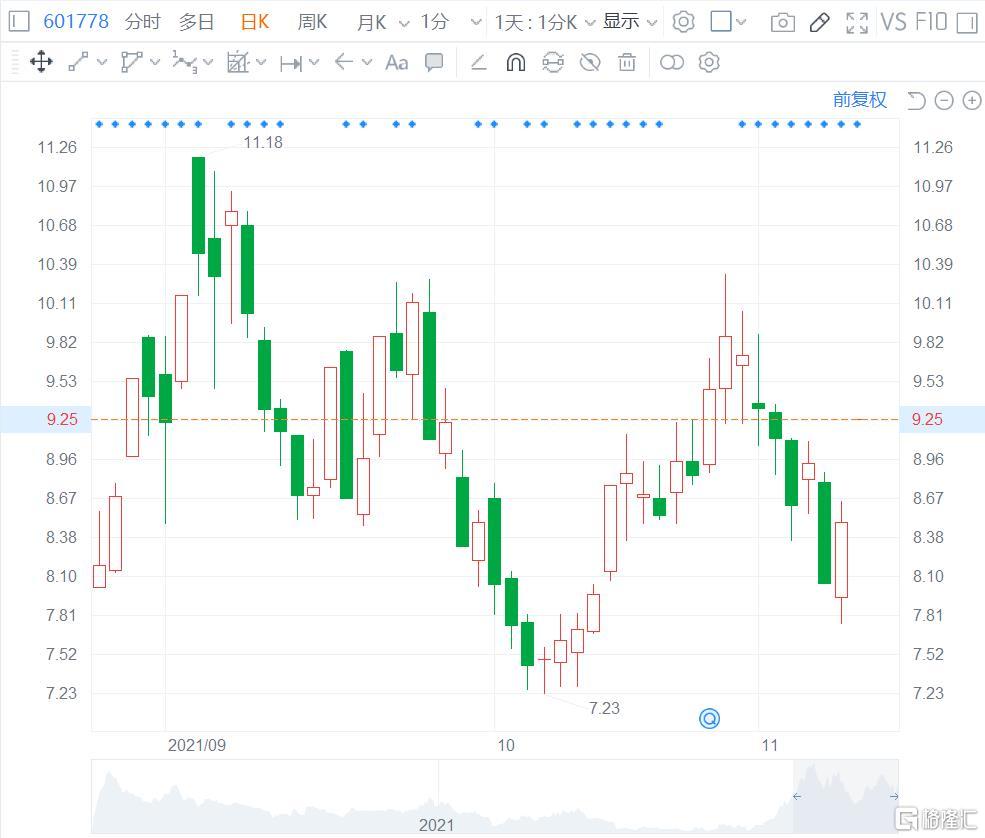Click stock code 601778

[x=75, y=21]
